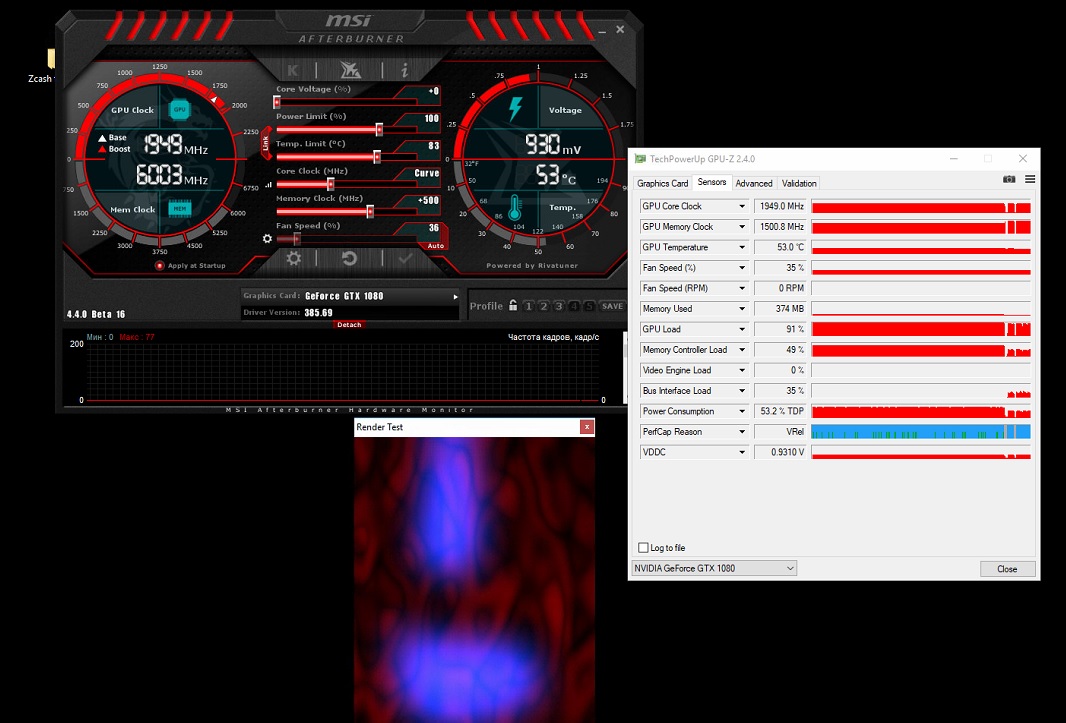
Task: Click the Temp. Limit slider handle
Action: click(x=377, y=156)
